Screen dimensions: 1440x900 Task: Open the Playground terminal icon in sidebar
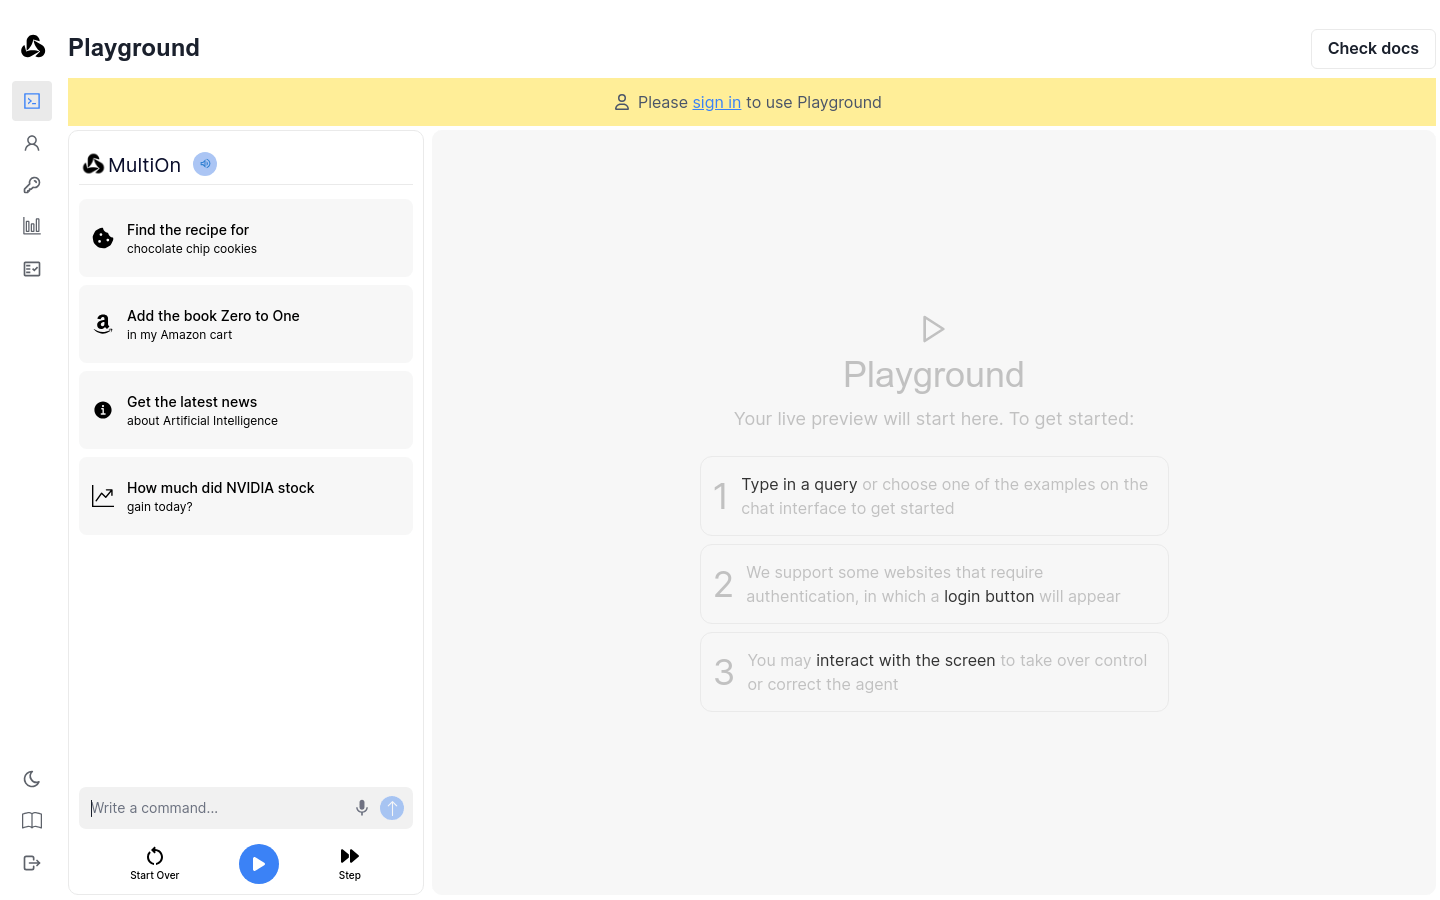tap(32, 101)
